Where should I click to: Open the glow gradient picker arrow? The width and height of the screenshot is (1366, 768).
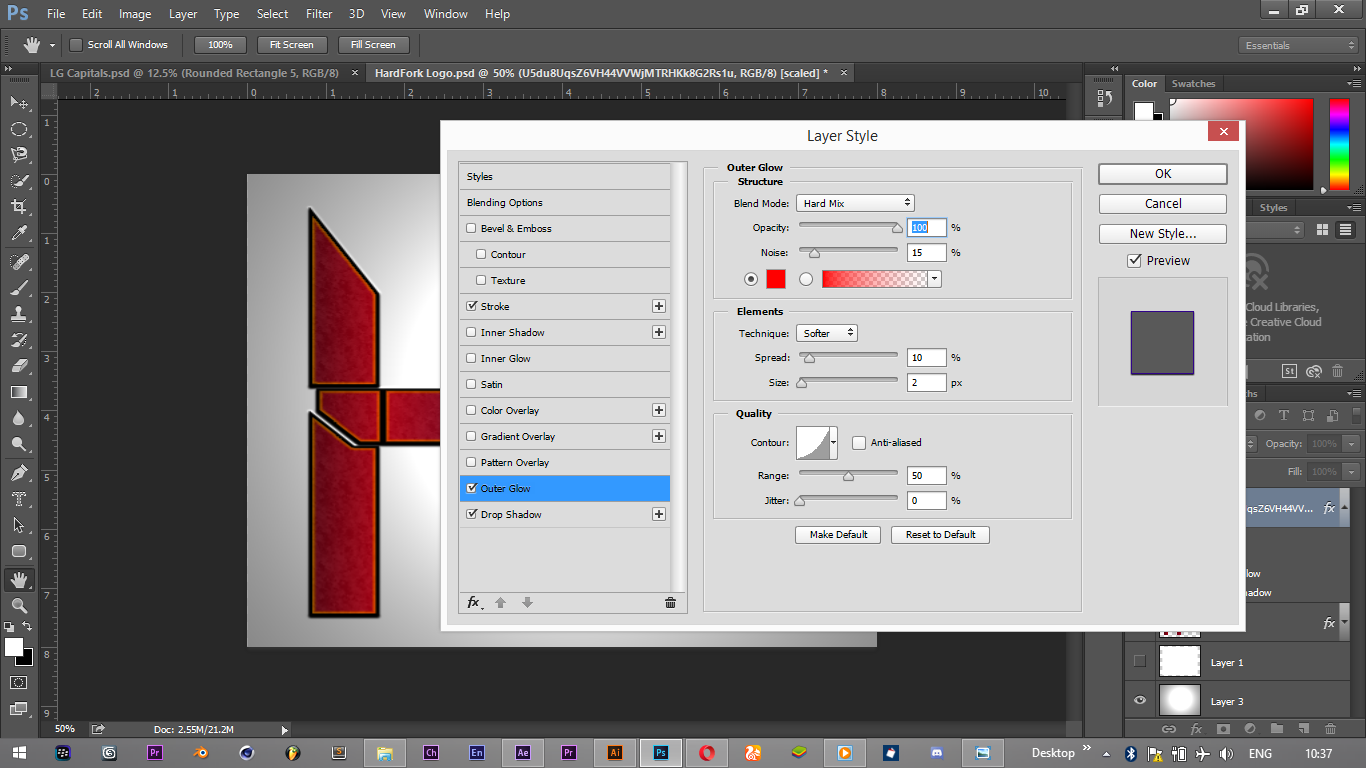point(935,279)
